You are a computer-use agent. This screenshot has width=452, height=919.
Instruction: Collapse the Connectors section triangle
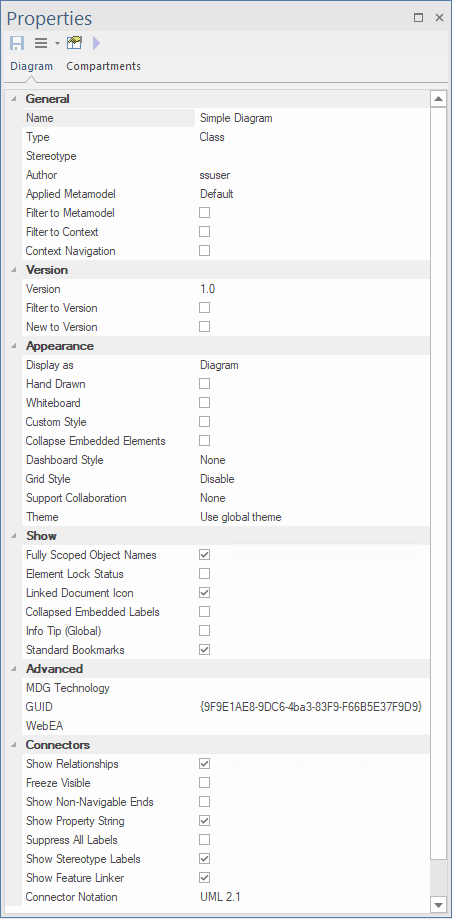13,745
